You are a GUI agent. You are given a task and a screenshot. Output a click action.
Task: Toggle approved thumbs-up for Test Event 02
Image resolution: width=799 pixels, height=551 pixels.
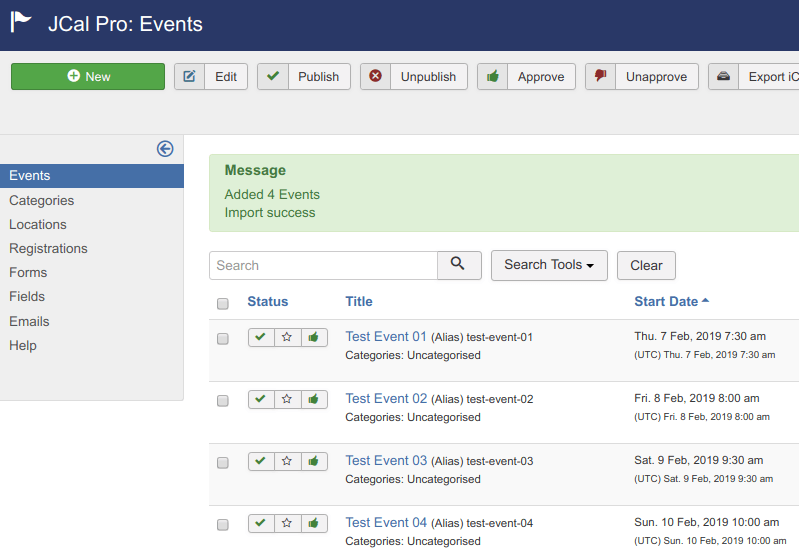click(x=314, y=400)
